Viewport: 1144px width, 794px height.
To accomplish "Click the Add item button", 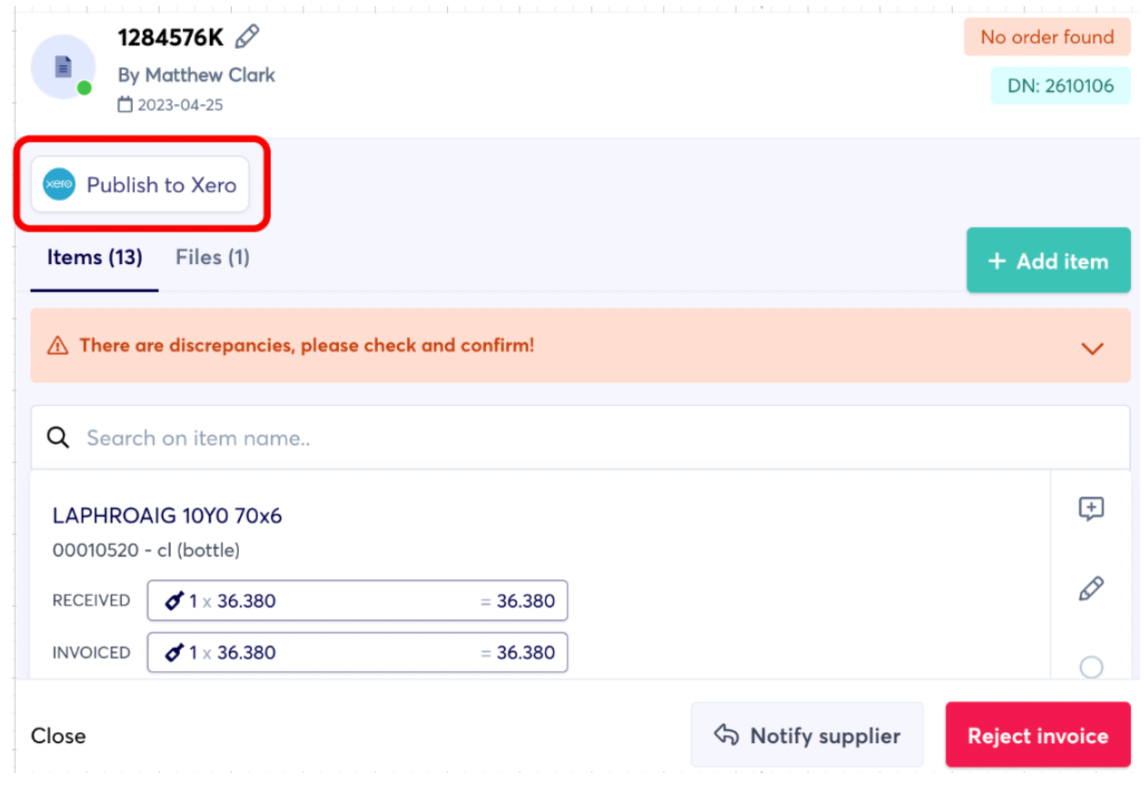I will click(1048, 261).
